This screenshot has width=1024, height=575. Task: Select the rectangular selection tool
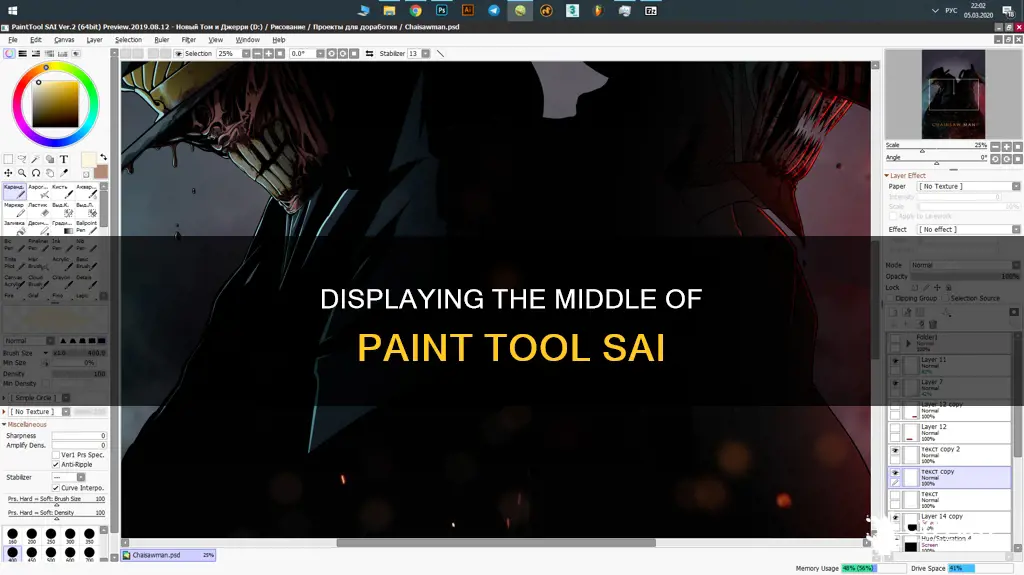pos(8,159)
